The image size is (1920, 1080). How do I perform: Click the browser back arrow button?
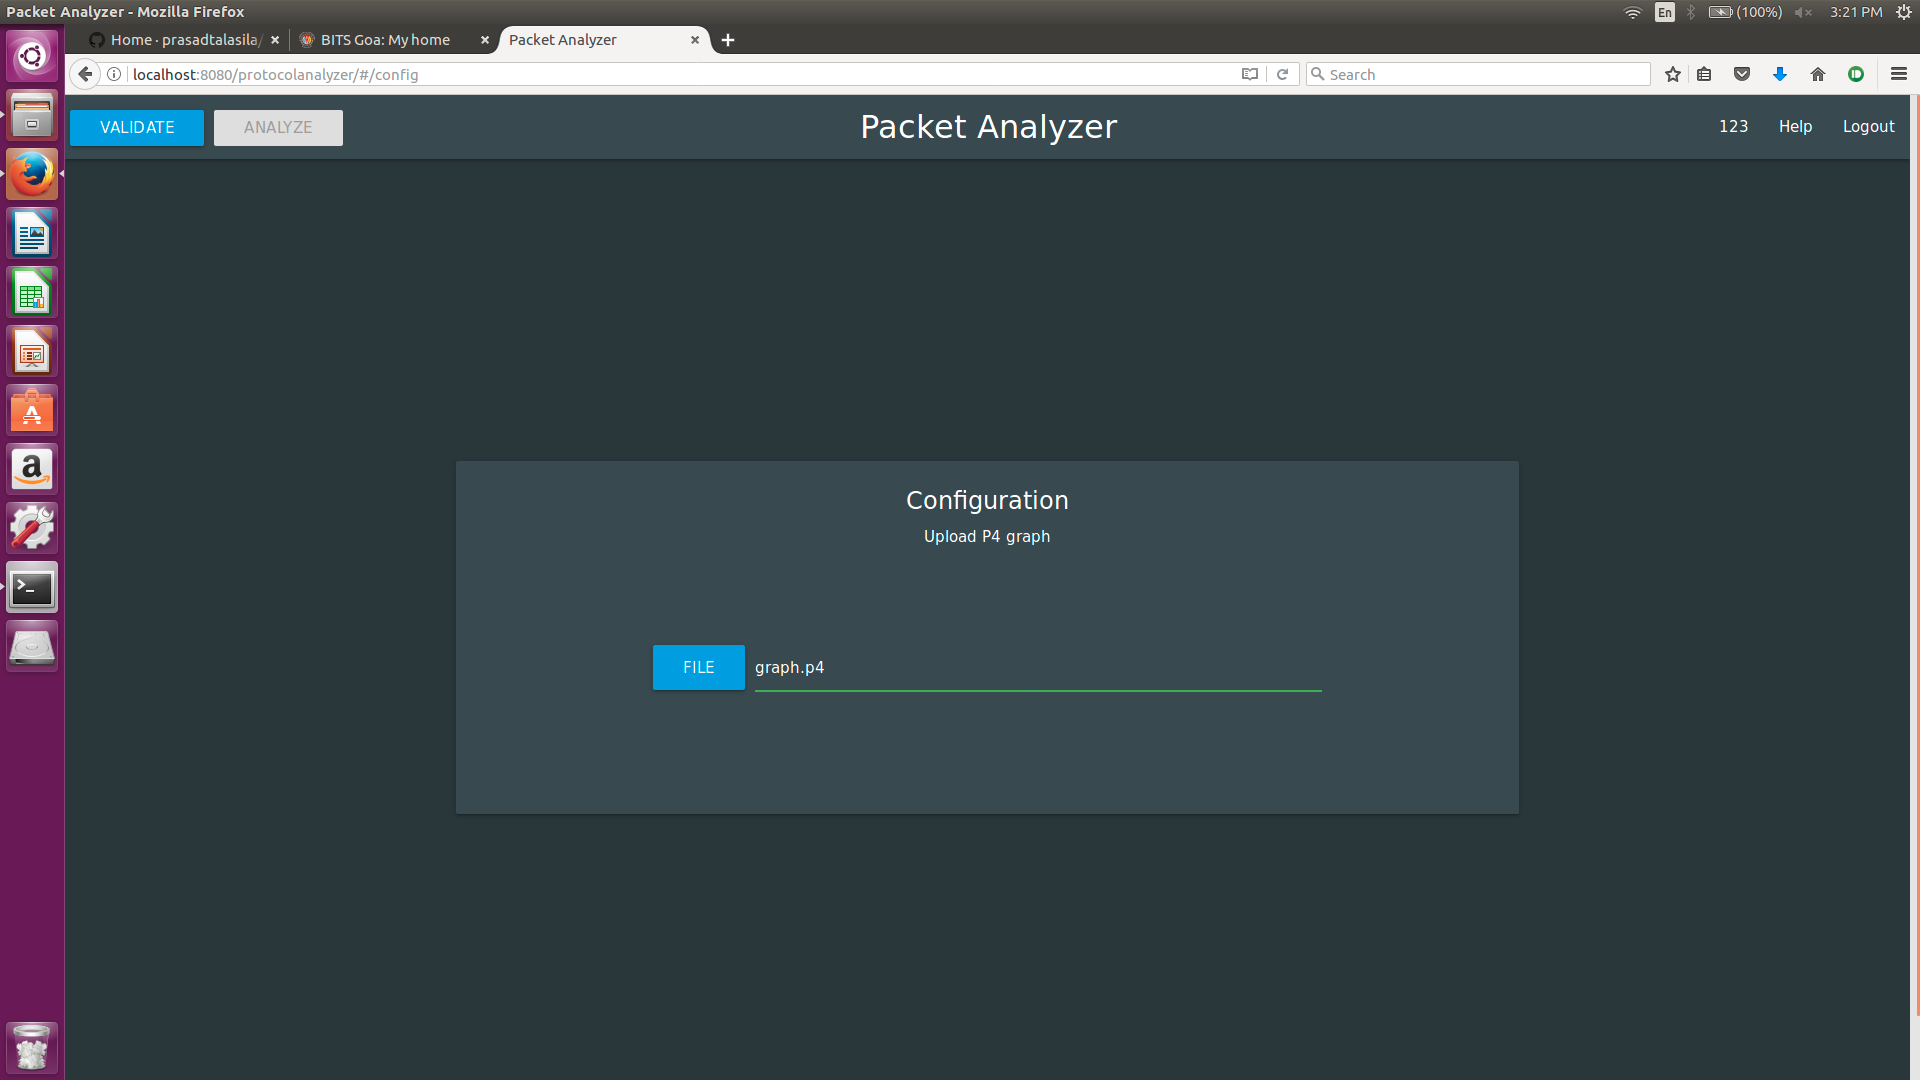click(x=85, y=74)
